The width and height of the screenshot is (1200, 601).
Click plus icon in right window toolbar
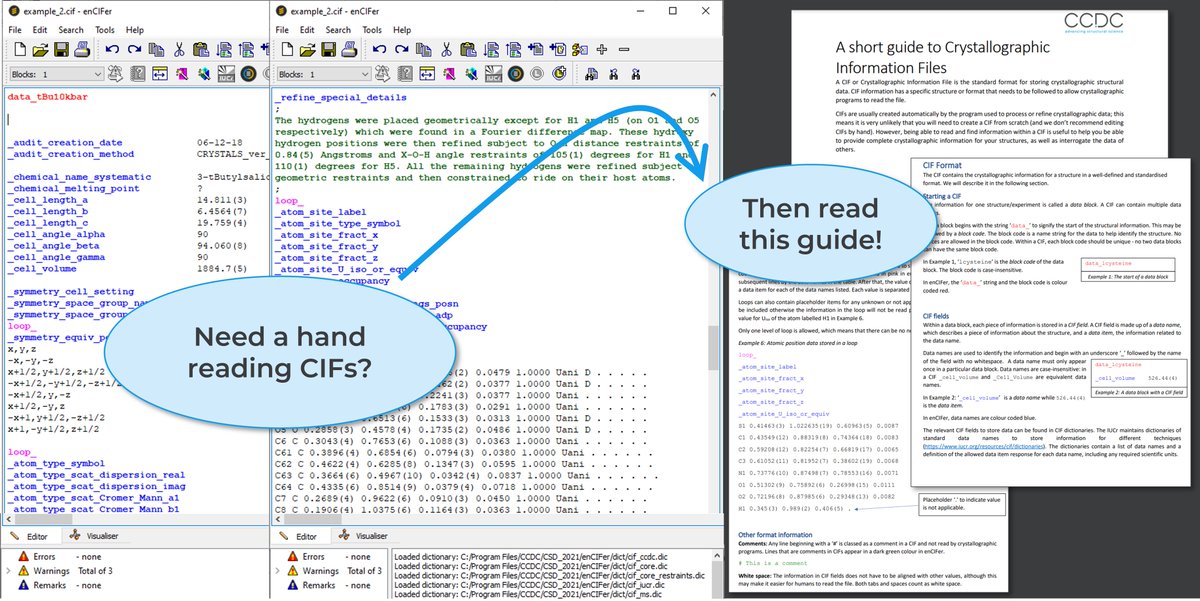(x=602, y=49)
